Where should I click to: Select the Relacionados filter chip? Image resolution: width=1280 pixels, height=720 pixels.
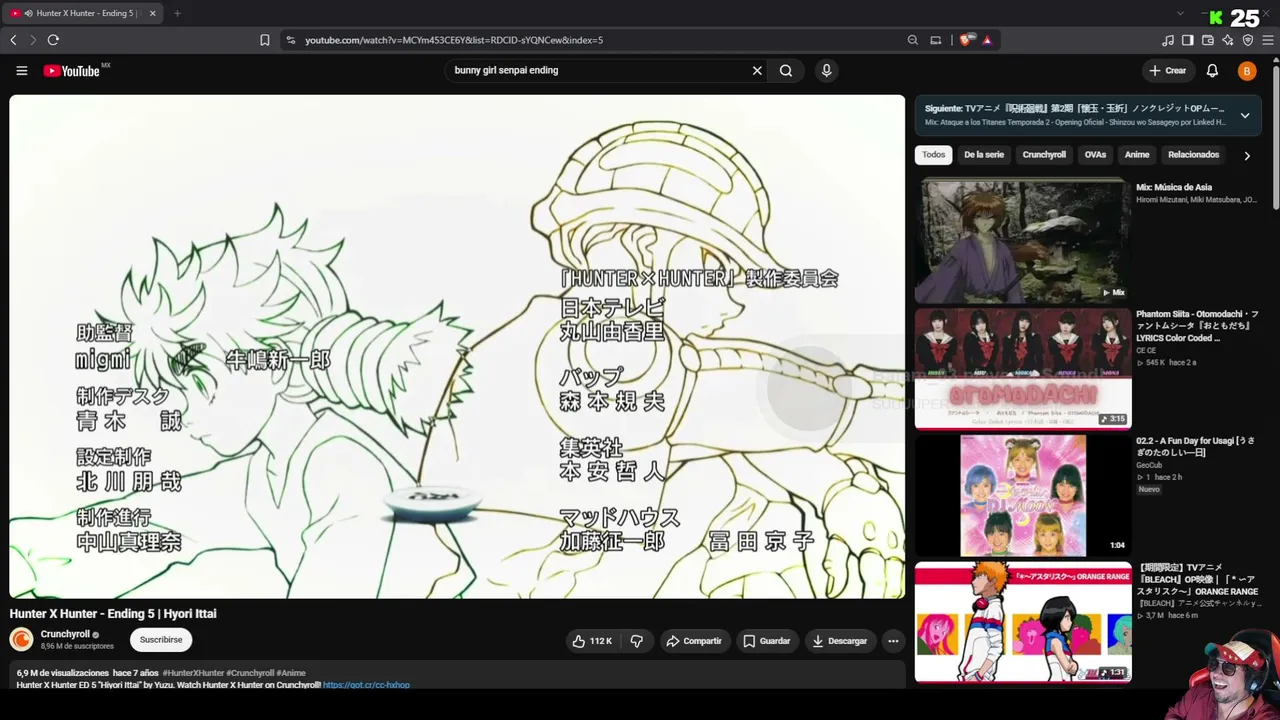[x=1194, y=155]
